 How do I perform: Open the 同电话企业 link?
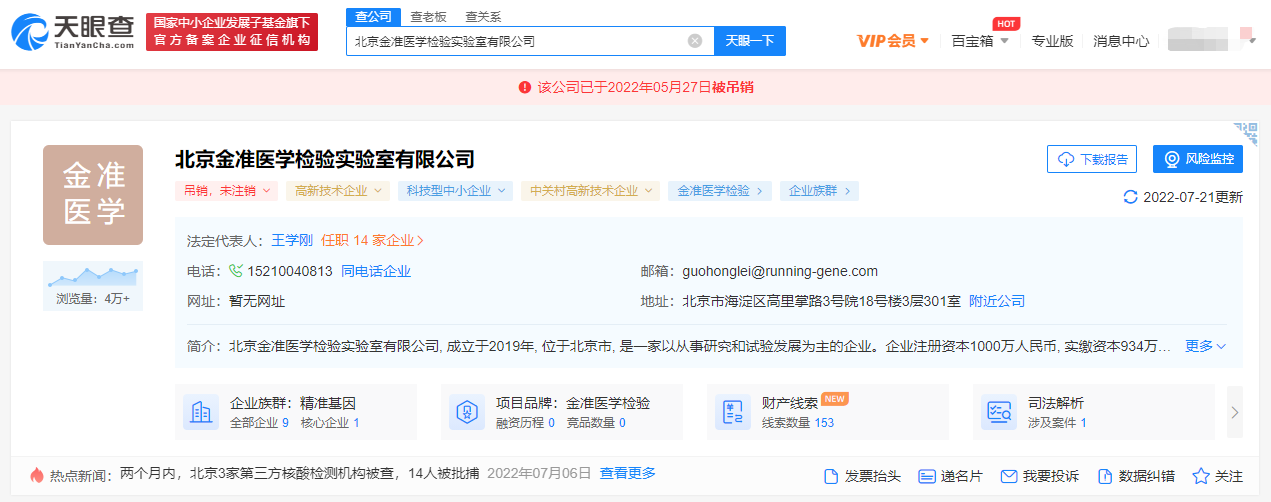[x=376, y=271]
